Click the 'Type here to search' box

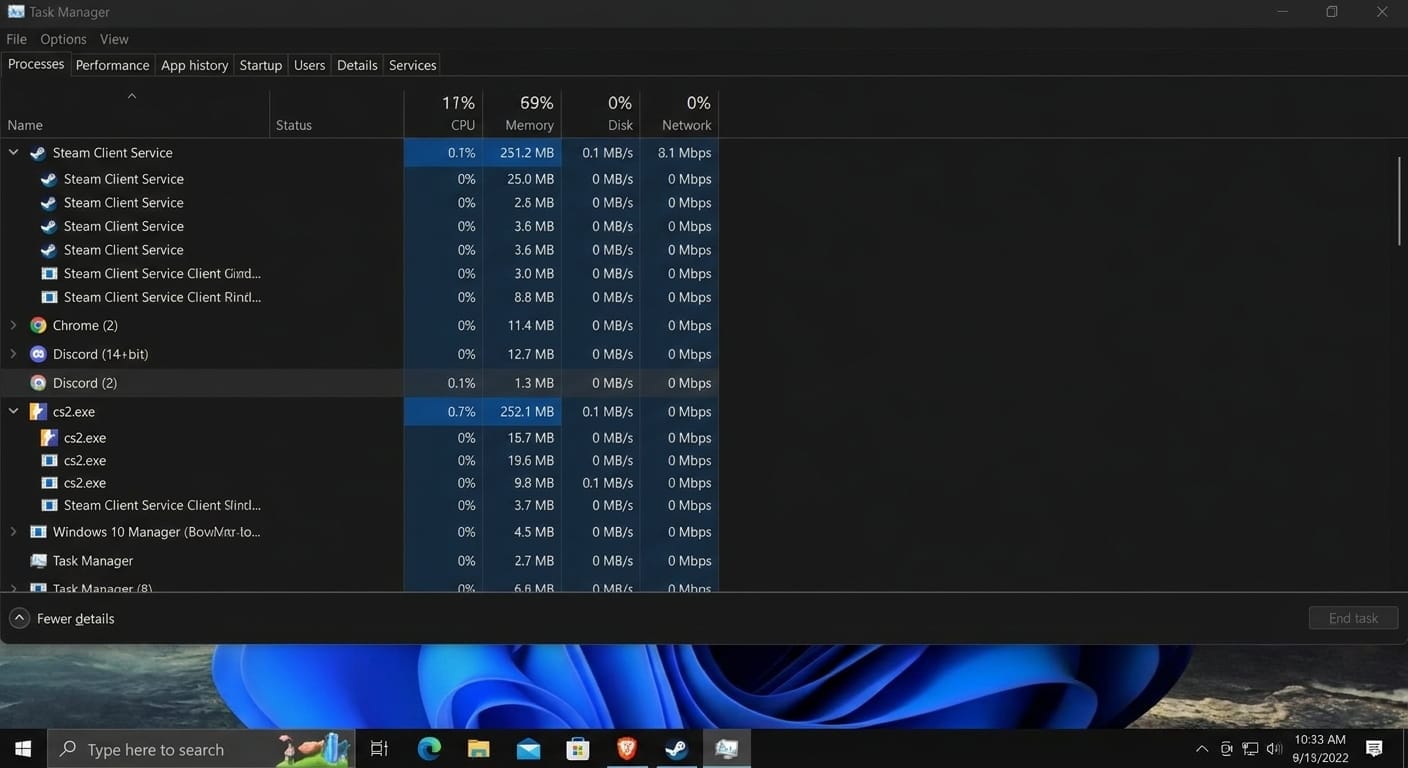tap(200, 749)
